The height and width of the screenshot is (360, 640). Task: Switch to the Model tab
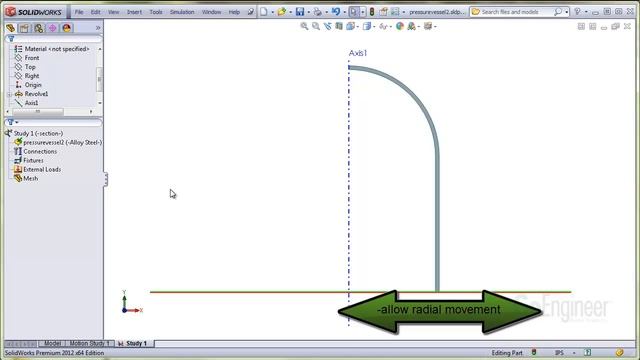coord(52,343)
